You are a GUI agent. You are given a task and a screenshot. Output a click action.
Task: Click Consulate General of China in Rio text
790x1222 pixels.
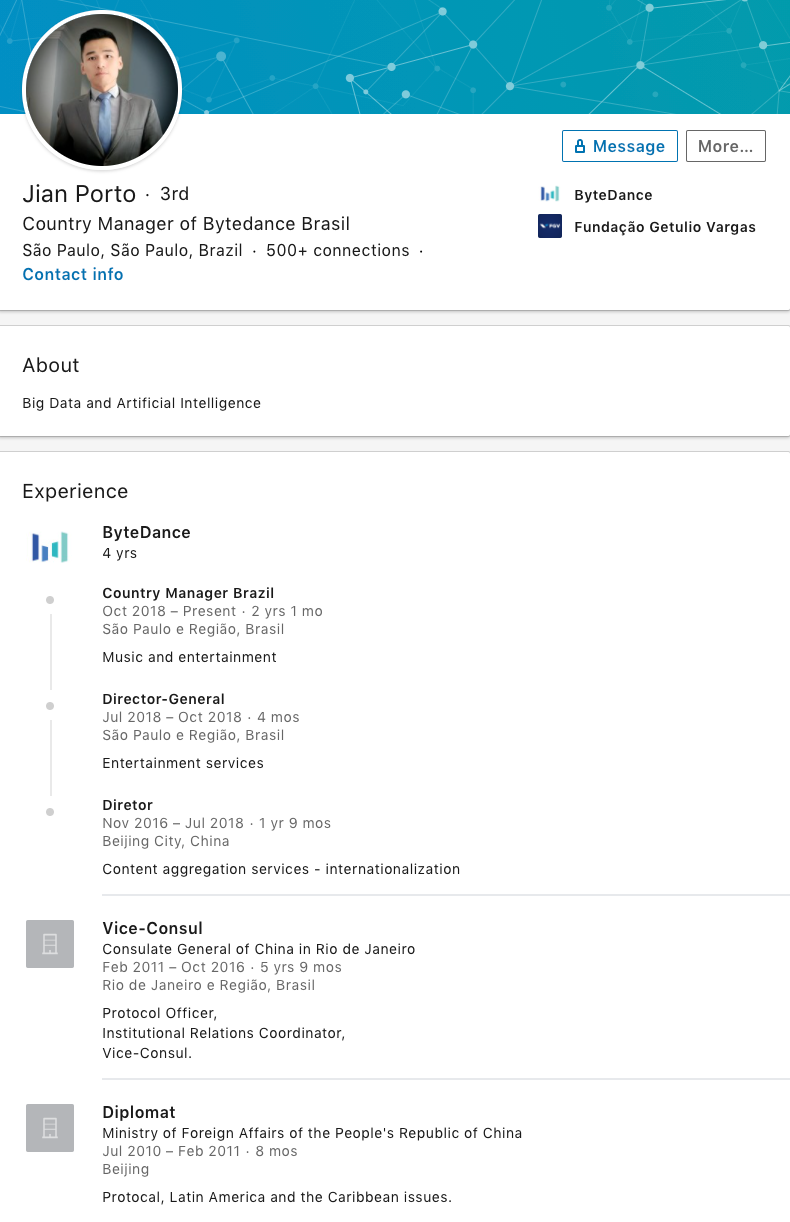[x=259, y=949]
